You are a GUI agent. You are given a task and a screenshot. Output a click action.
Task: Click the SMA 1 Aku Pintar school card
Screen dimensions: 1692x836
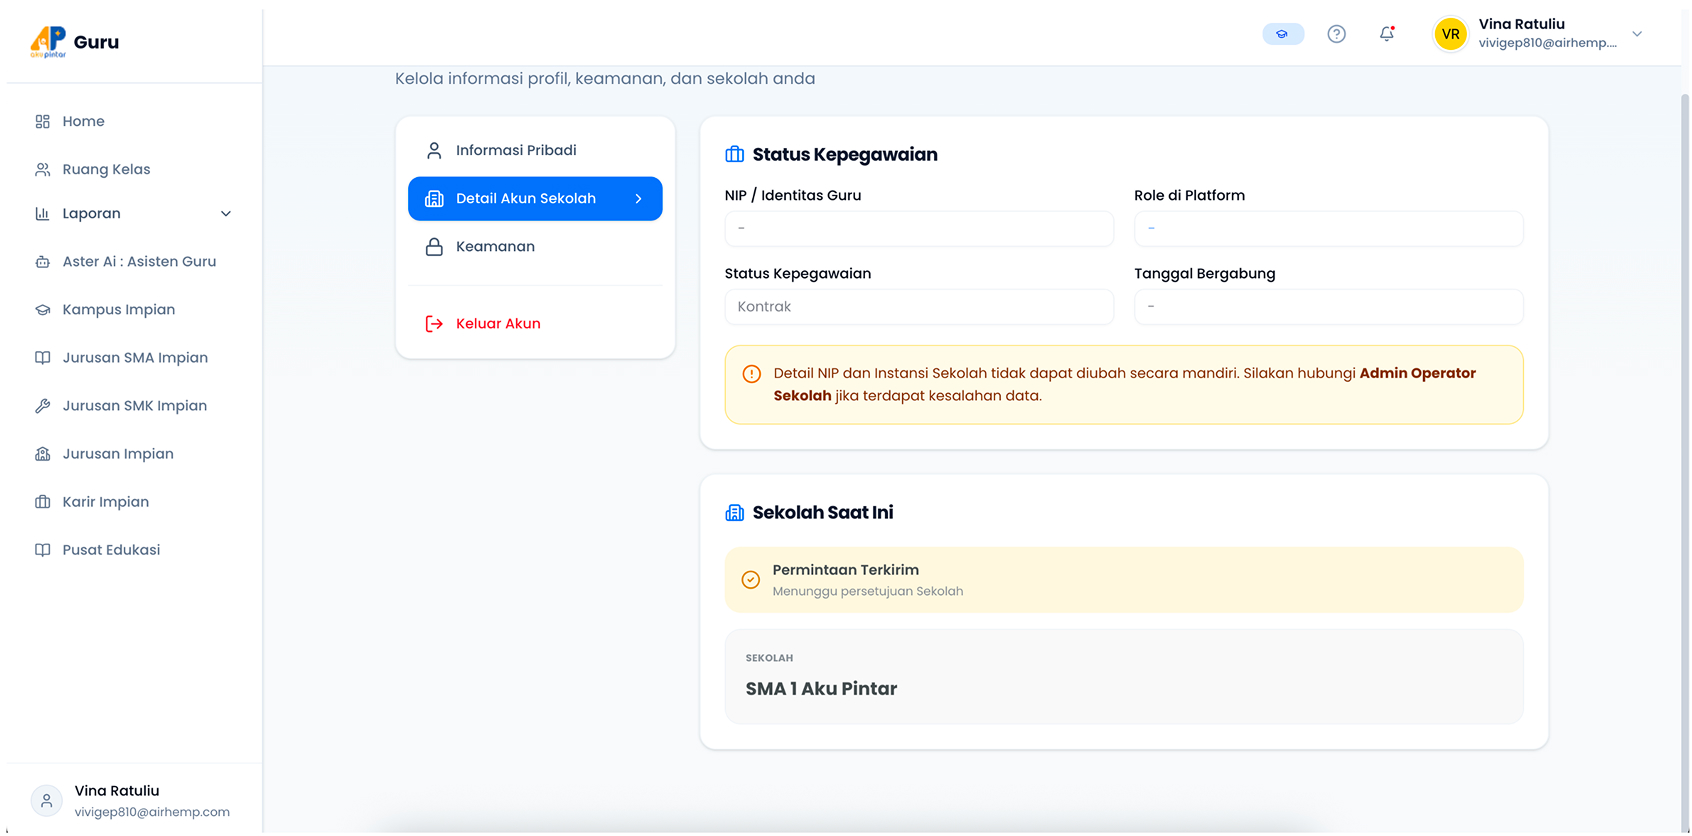(x=1124, y=677)
